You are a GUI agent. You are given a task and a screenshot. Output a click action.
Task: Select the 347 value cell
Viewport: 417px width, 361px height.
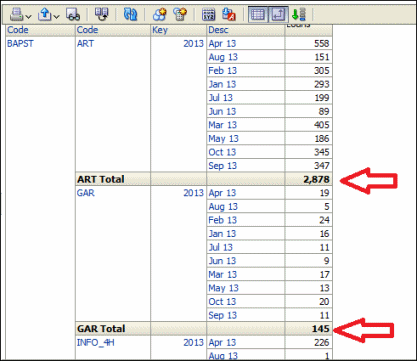pos(321,166)
